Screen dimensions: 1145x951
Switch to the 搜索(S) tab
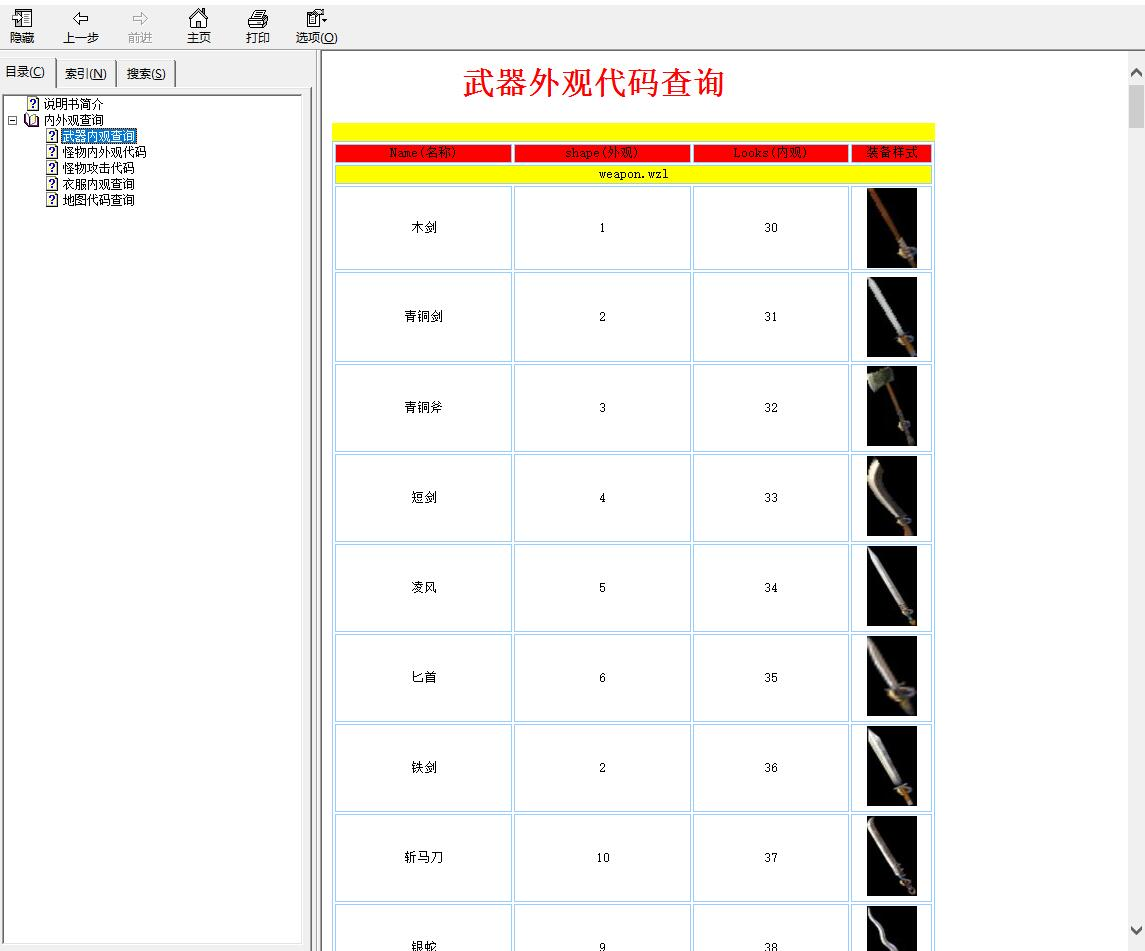(x=146, y=74)
